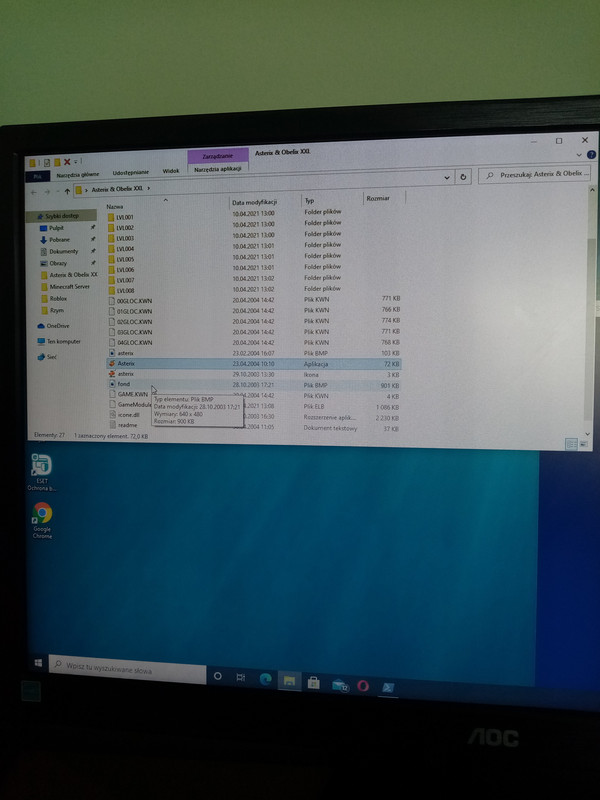Open the Narzędzia główne ribbon tab
This screenshot has width=600, height=800.
(78, 174)
